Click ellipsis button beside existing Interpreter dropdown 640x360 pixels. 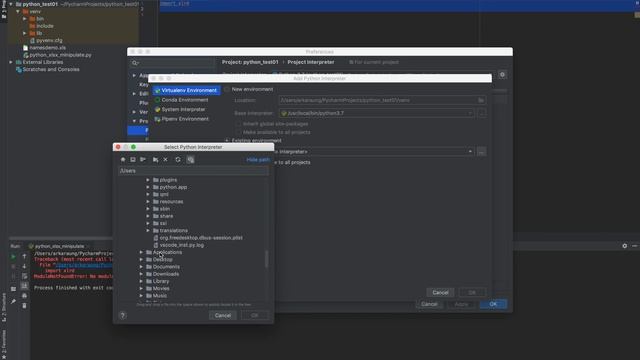(x=482, y=152)
